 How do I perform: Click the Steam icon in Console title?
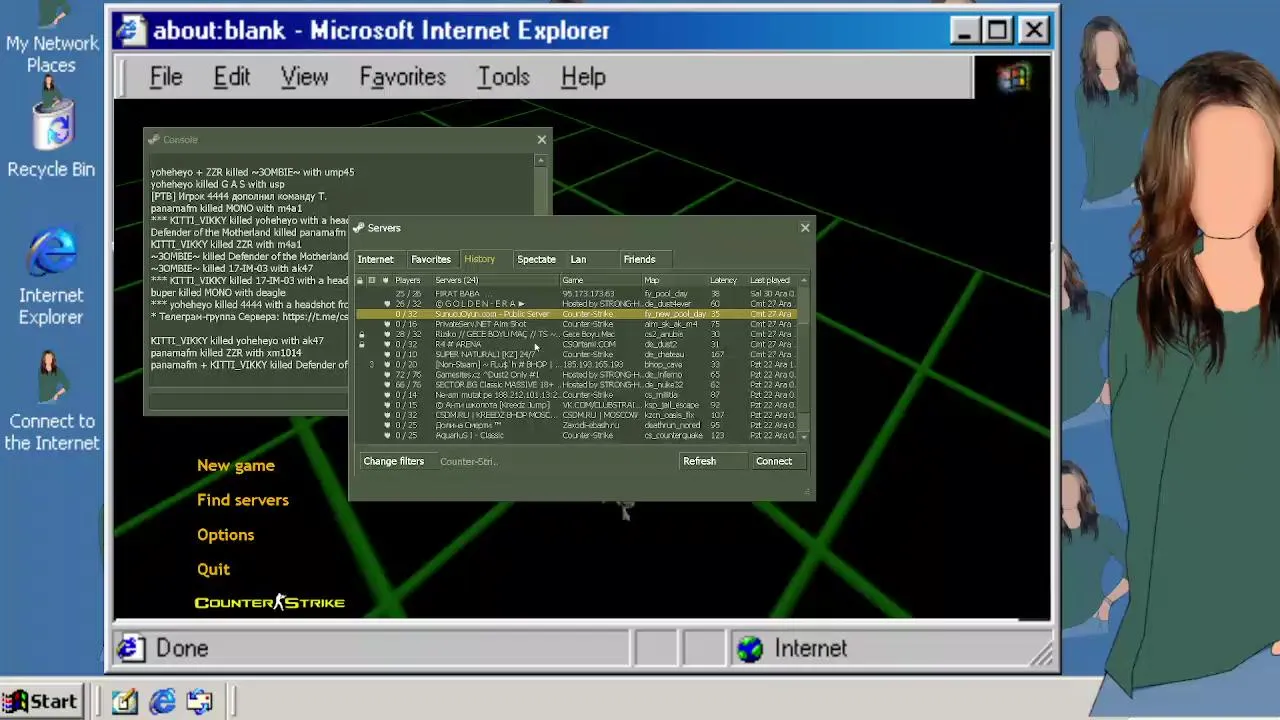click(154, 140)
